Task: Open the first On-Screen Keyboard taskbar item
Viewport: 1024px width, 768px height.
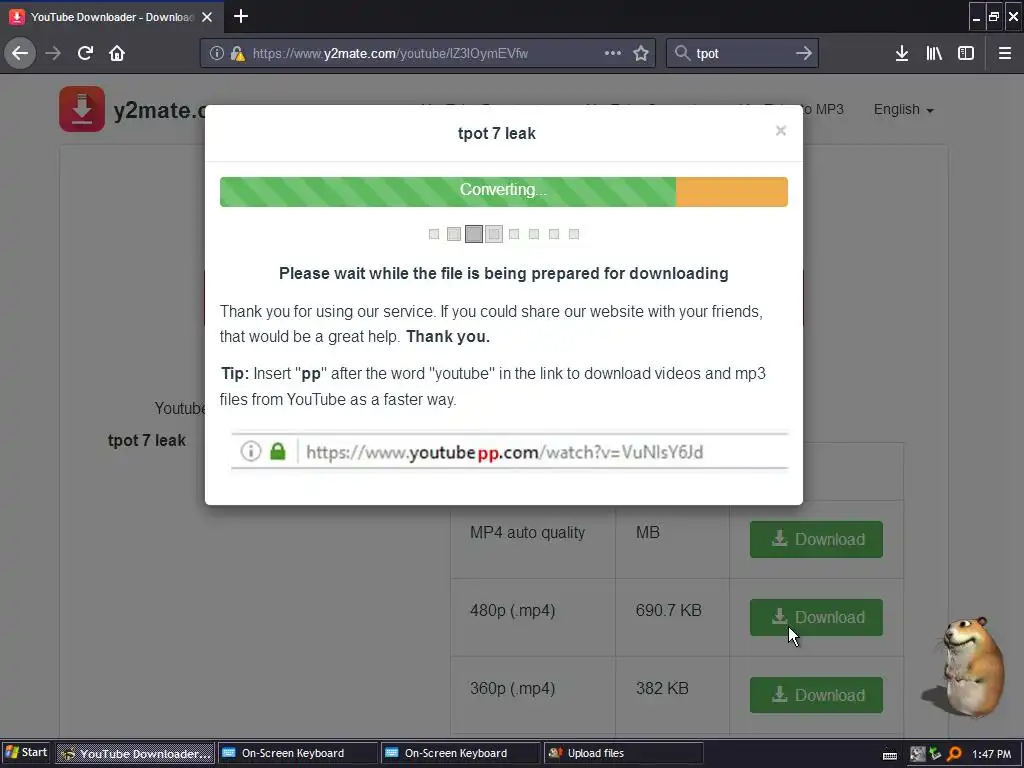Action: point(298,753)
